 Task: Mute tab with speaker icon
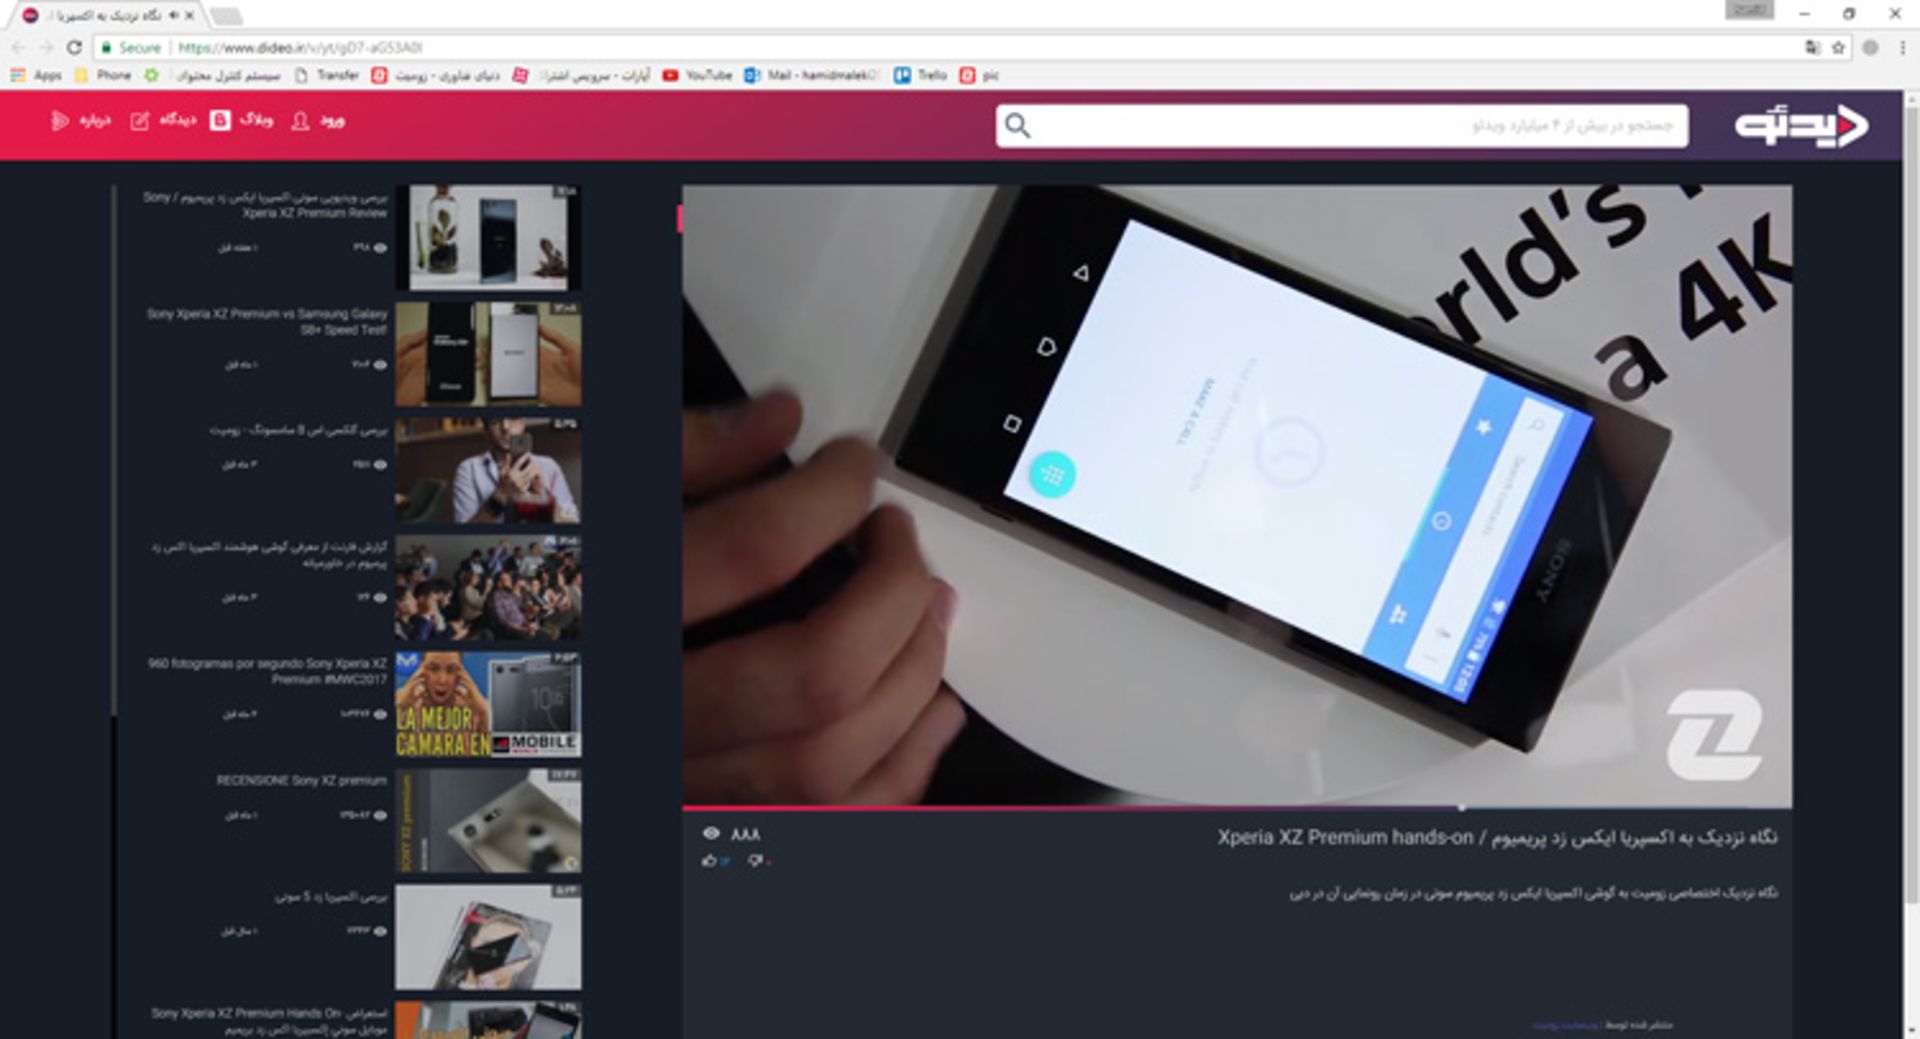(174, 15)
